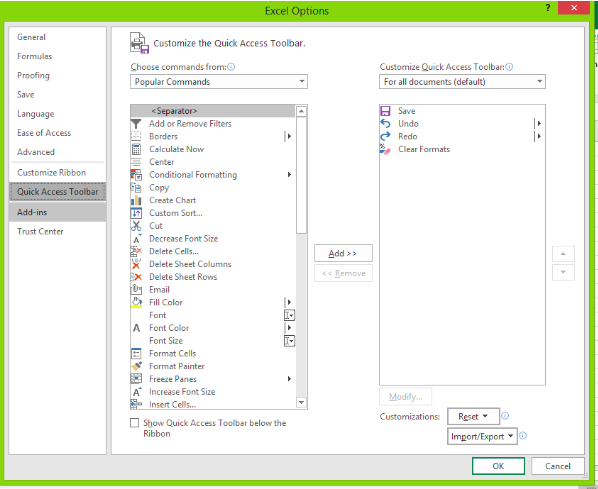Click the Add >> button
Screen dimensions: 598x489
click(x=343, y=253)
